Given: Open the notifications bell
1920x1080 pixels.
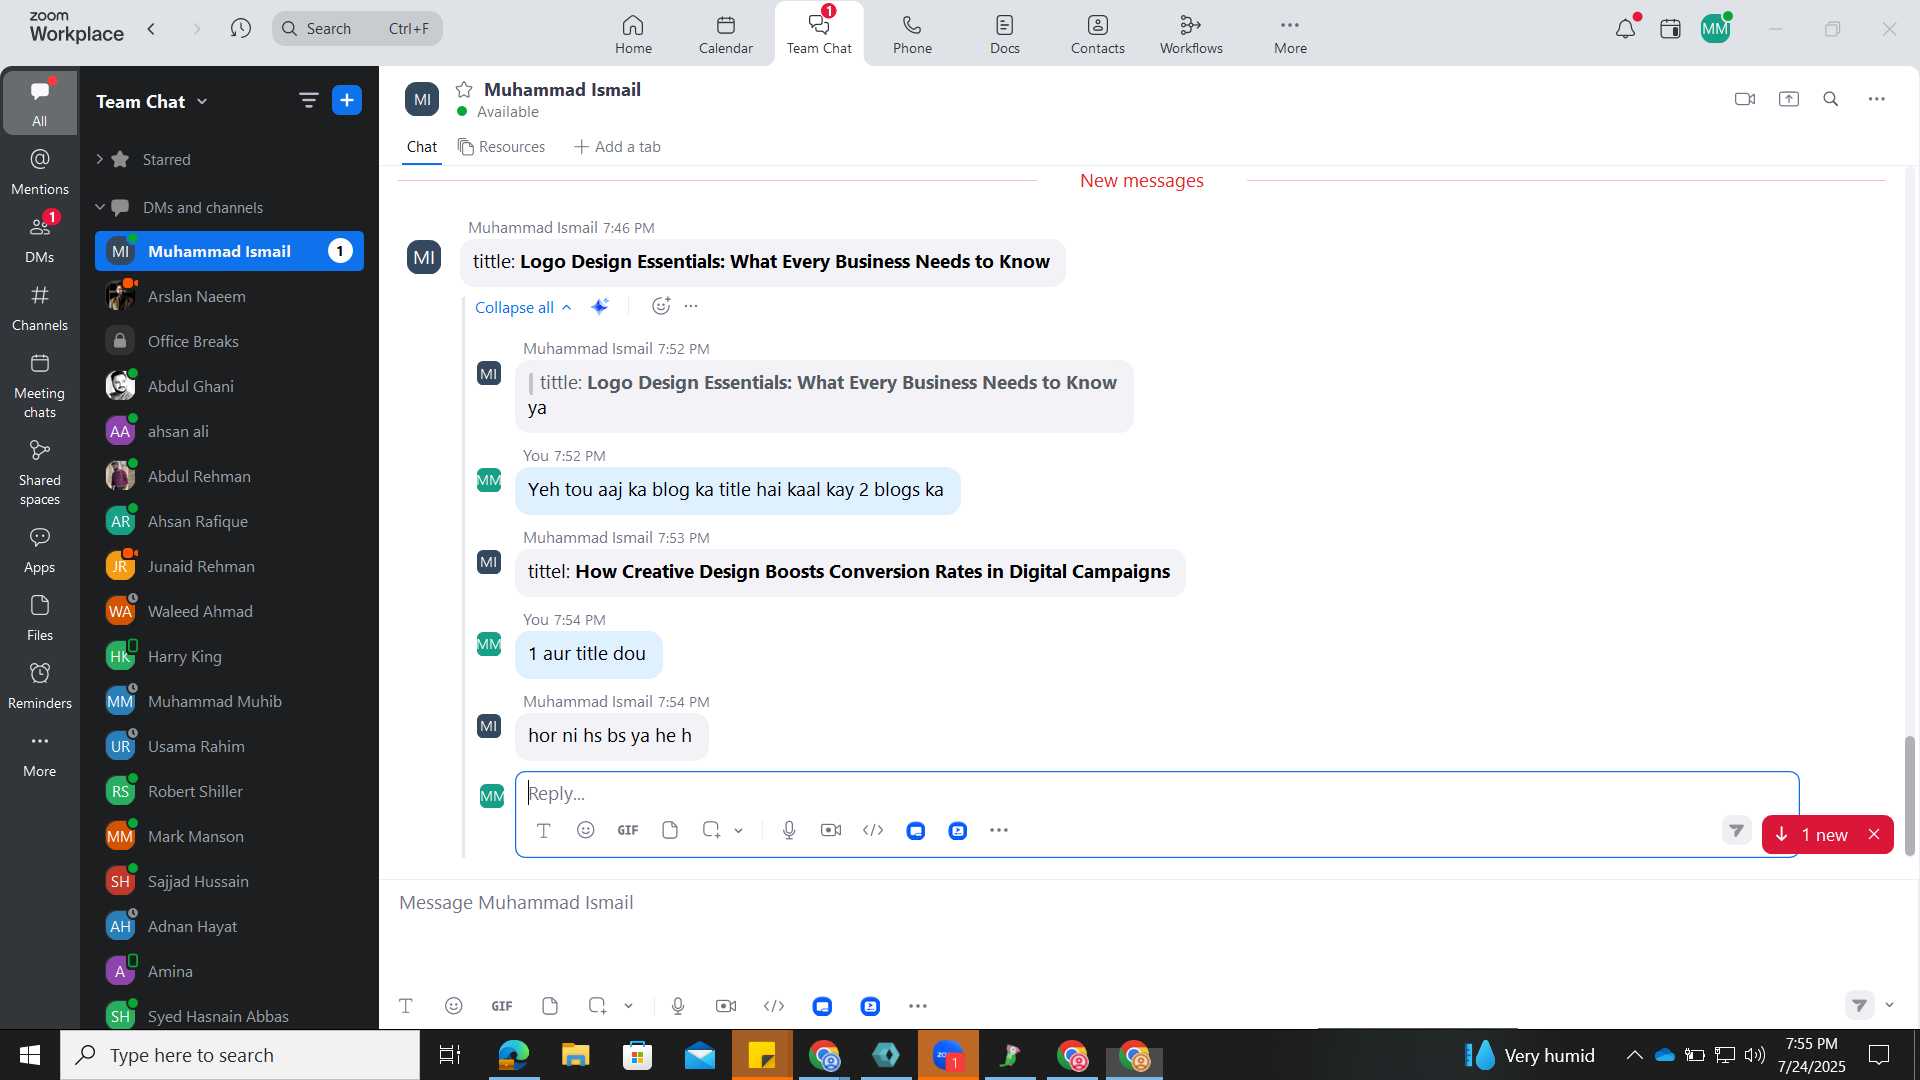Looking at the screenshot, I should (x=1626, y=29).
